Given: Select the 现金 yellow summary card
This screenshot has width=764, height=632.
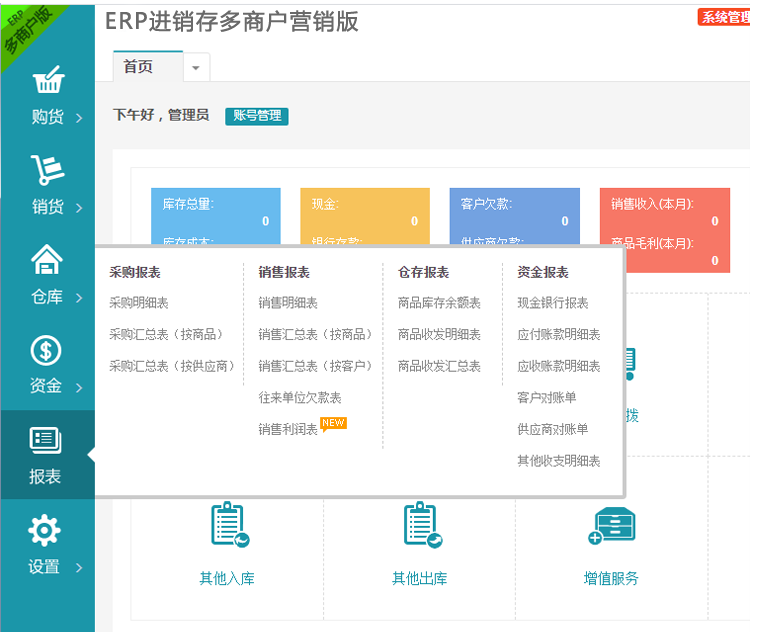Looking at the screenshot, I should [x=365, y=216].
